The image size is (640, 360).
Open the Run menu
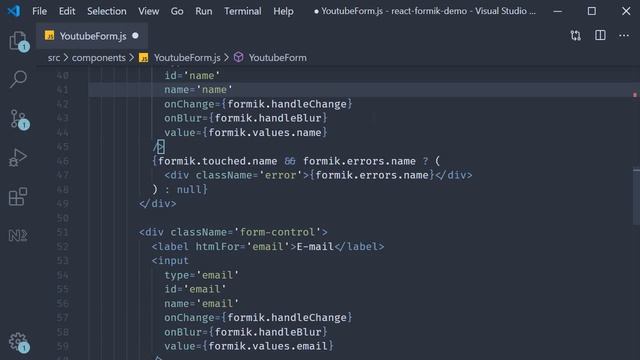204,11
